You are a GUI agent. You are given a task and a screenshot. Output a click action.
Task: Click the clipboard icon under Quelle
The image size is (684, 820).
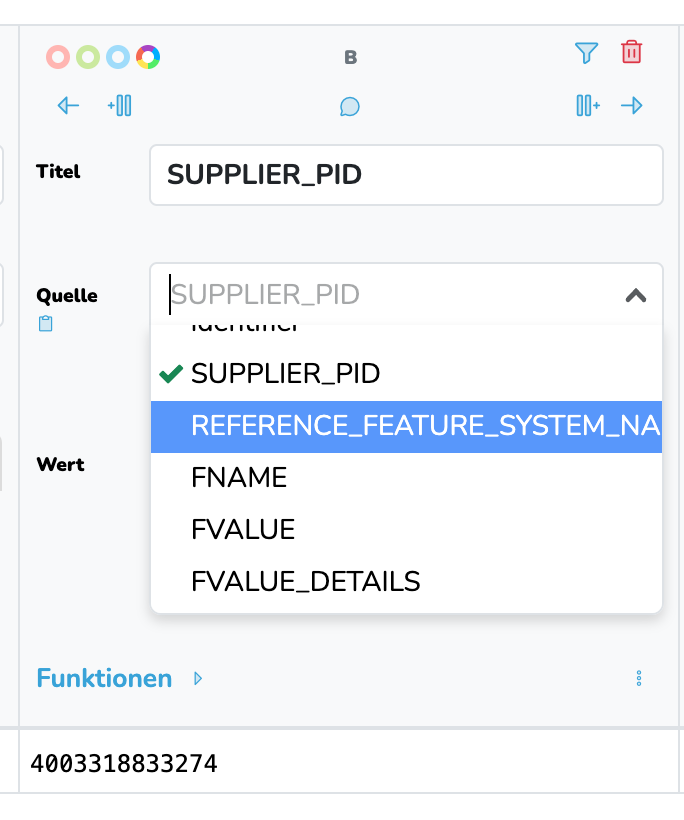pos(45,323)
